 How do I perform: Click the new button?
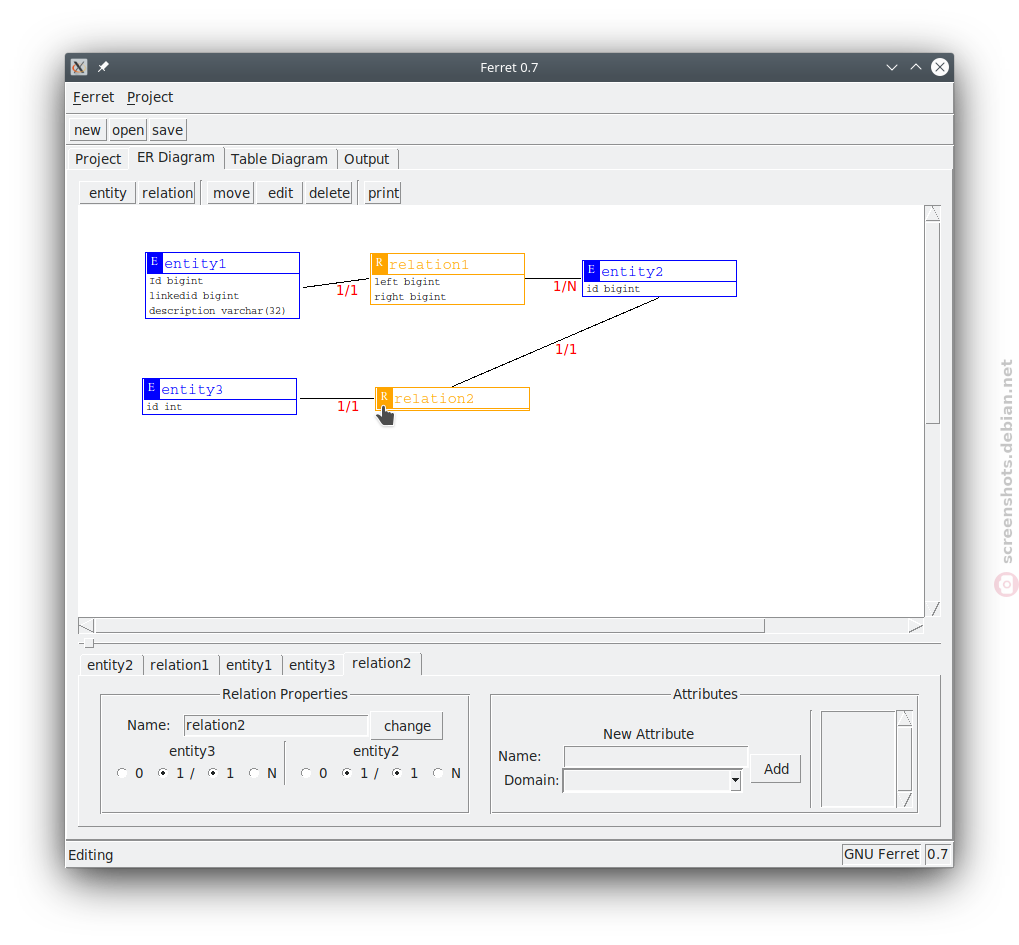87,130
